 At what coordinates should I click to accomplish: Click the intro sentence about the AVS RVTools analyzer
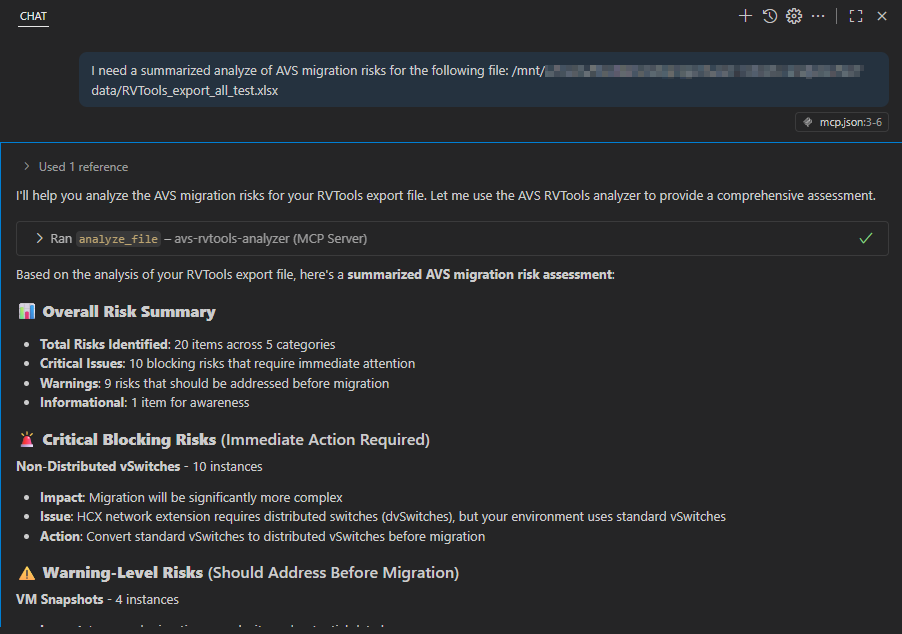tap(446, 196)
